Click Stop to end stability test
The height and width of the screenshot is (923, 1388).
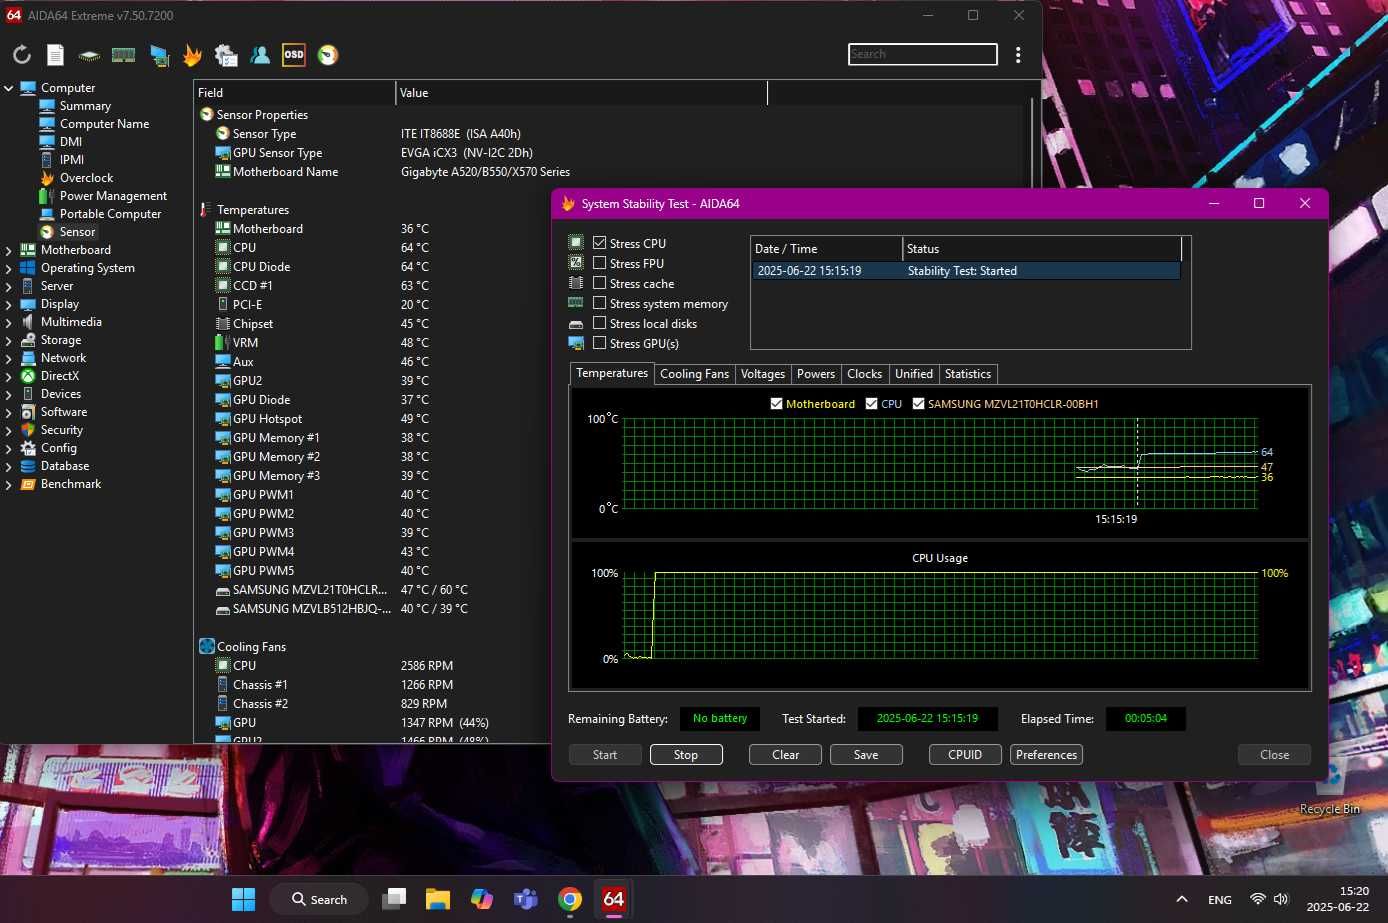[x=686, y=755]
